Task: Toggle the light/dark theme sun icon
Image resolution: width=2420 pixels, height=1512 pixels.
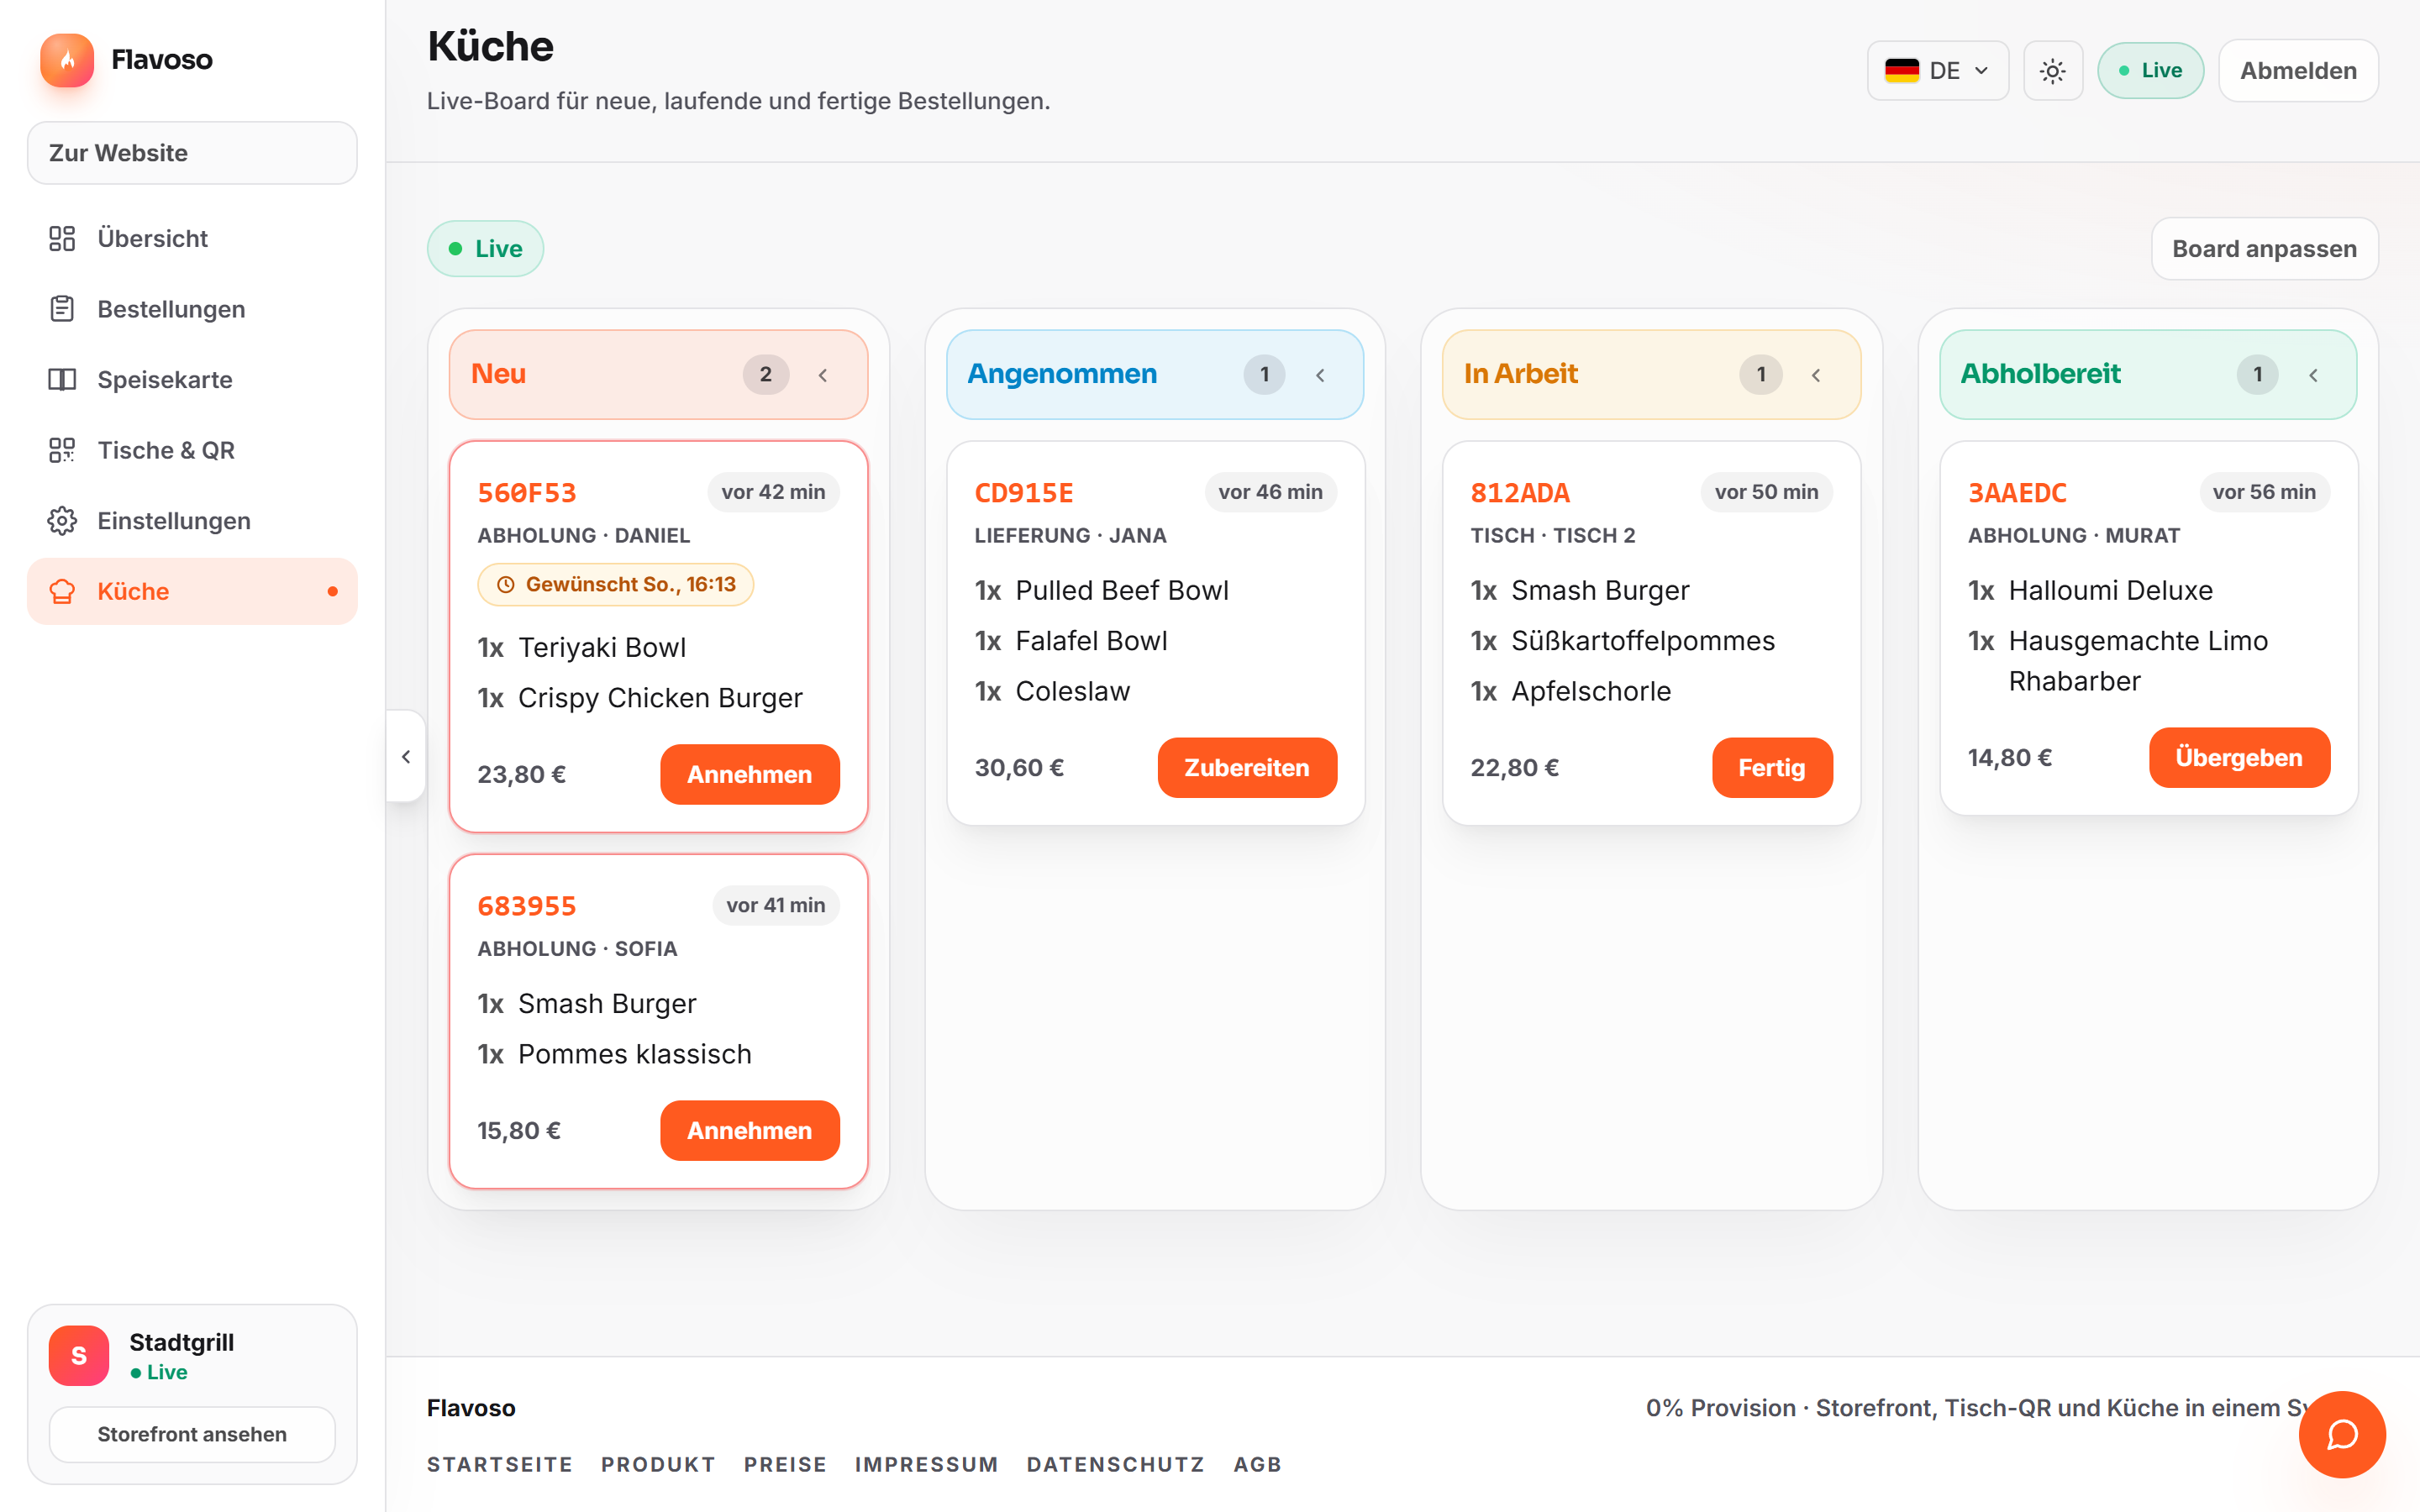Action: coord(2052,71)
